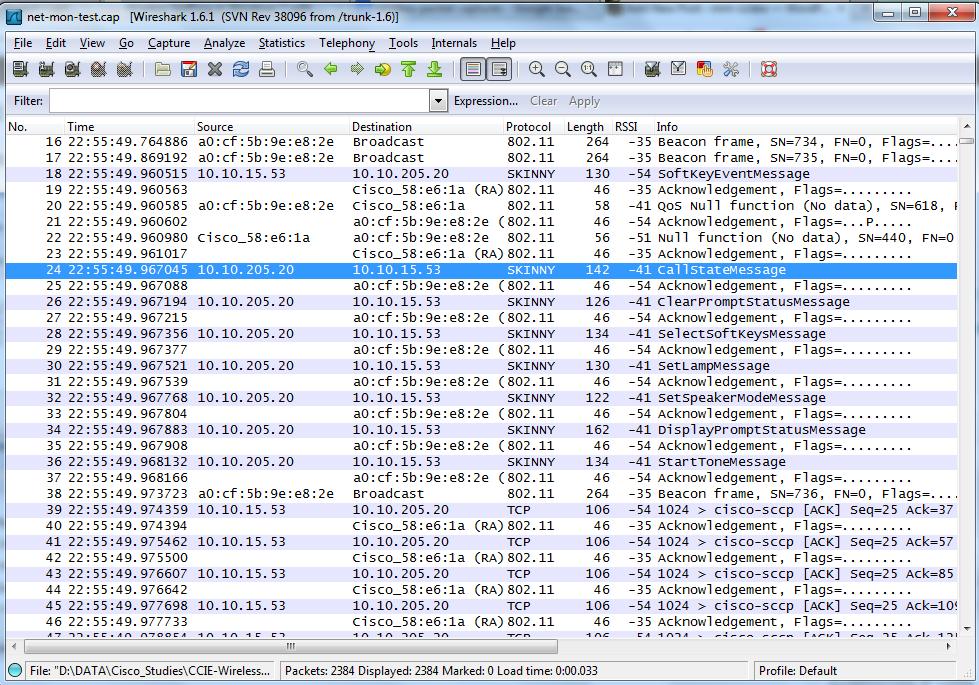Open the Statistics menu
This screenshot has width=979, height=685.
[x=281, y=43]
